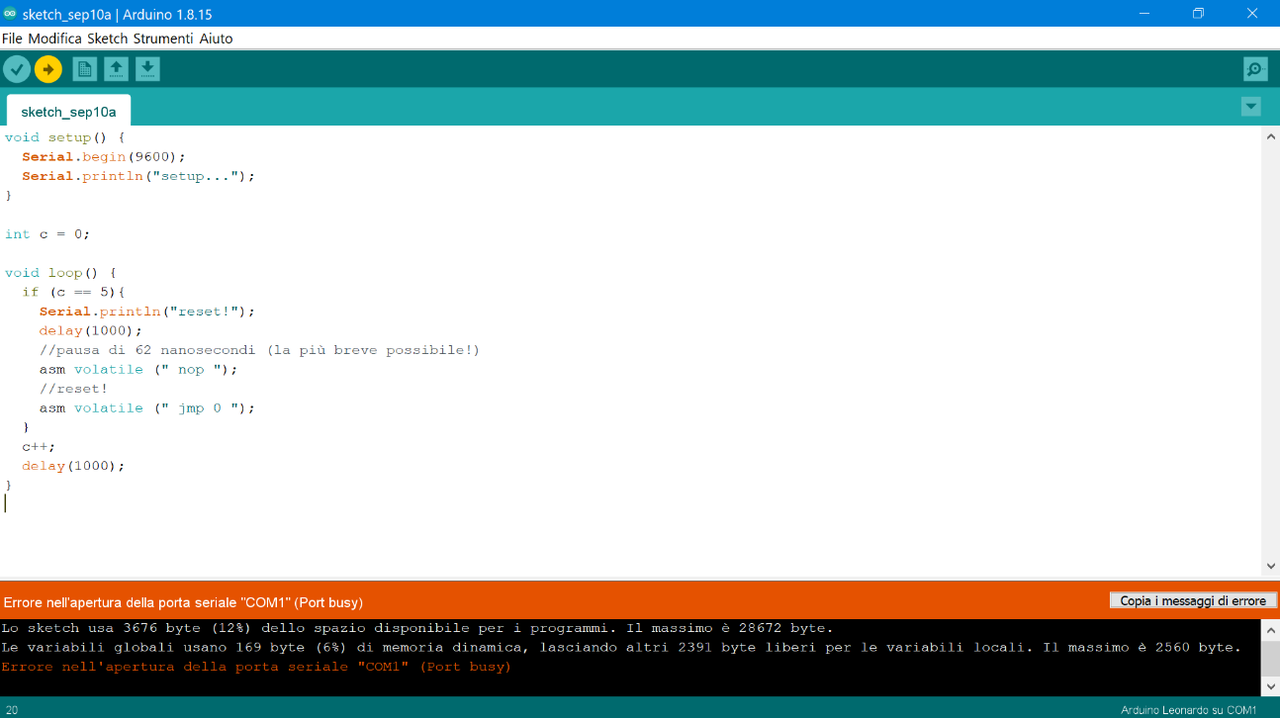This screenshot has height=718, width=1280.
Task: Create a new sketch with New icon
Action: 85,69
